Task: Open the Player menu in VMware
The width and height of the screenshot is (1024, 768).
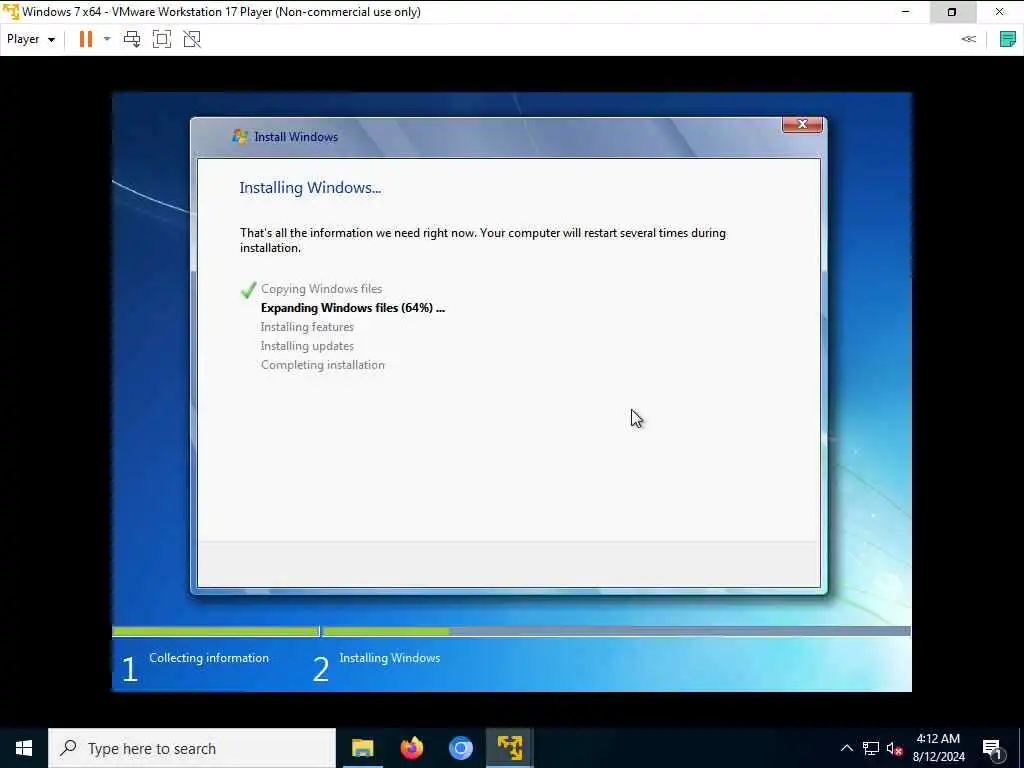Action: (x=31, y=39)
